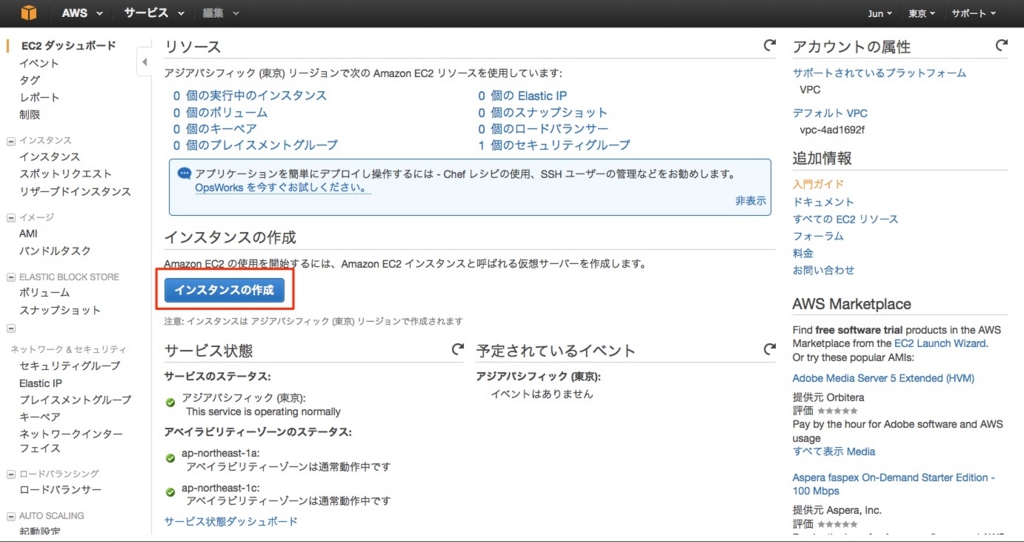Open 0 個の実行中のインスタンス link

(x=249, y=95)
